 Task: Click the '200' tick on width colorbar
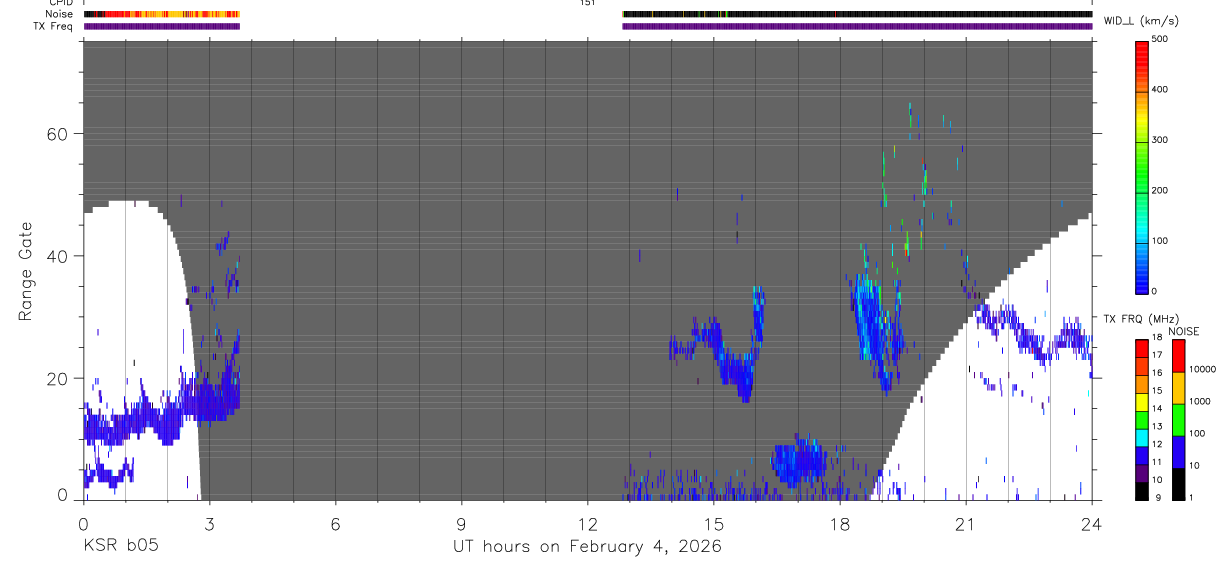(x=1161, y=191)
